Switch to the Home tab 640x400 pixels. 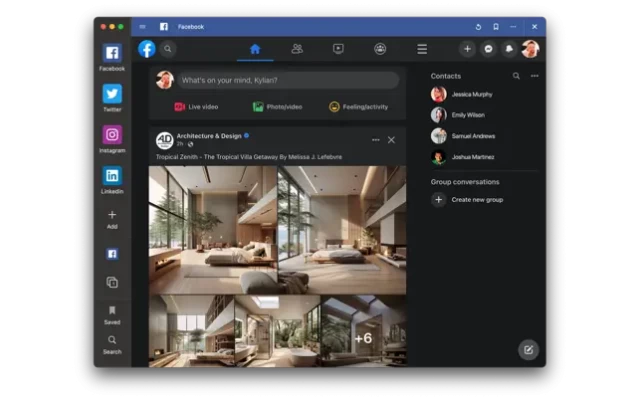[255, 49]
